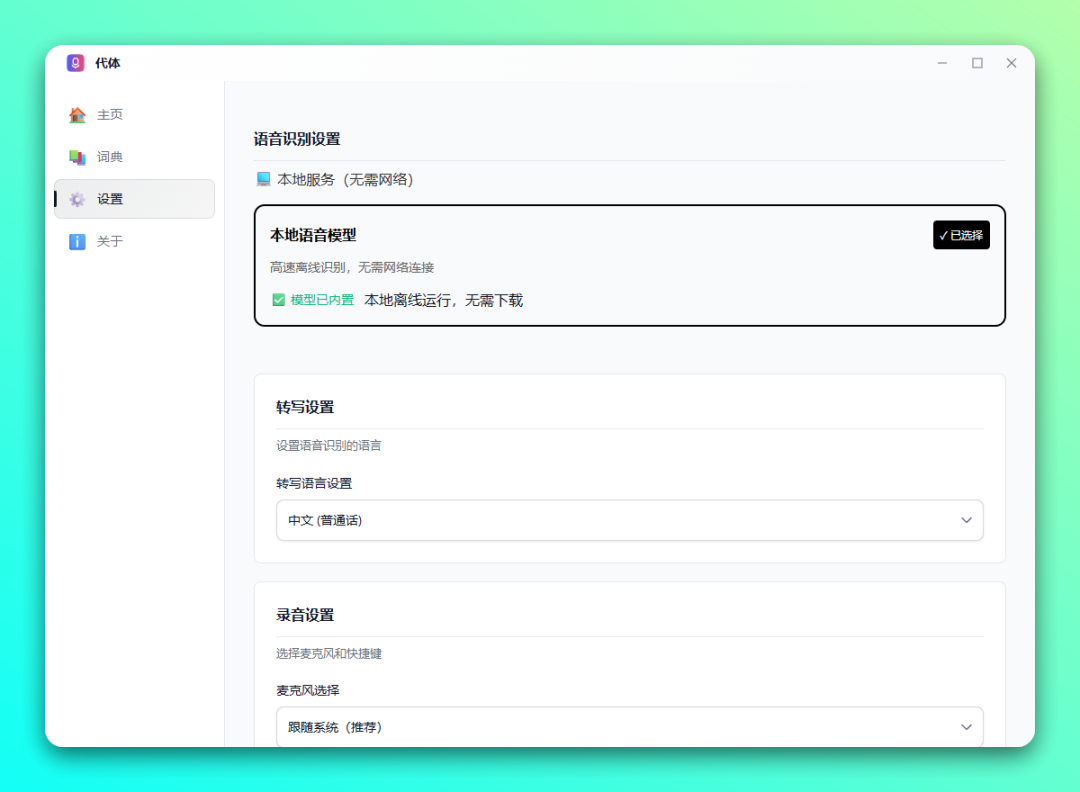The width and height of the screenshot is (1080, 792).
Task: Click the blue info icon beside 关于
Action: (x=77, y=241)
